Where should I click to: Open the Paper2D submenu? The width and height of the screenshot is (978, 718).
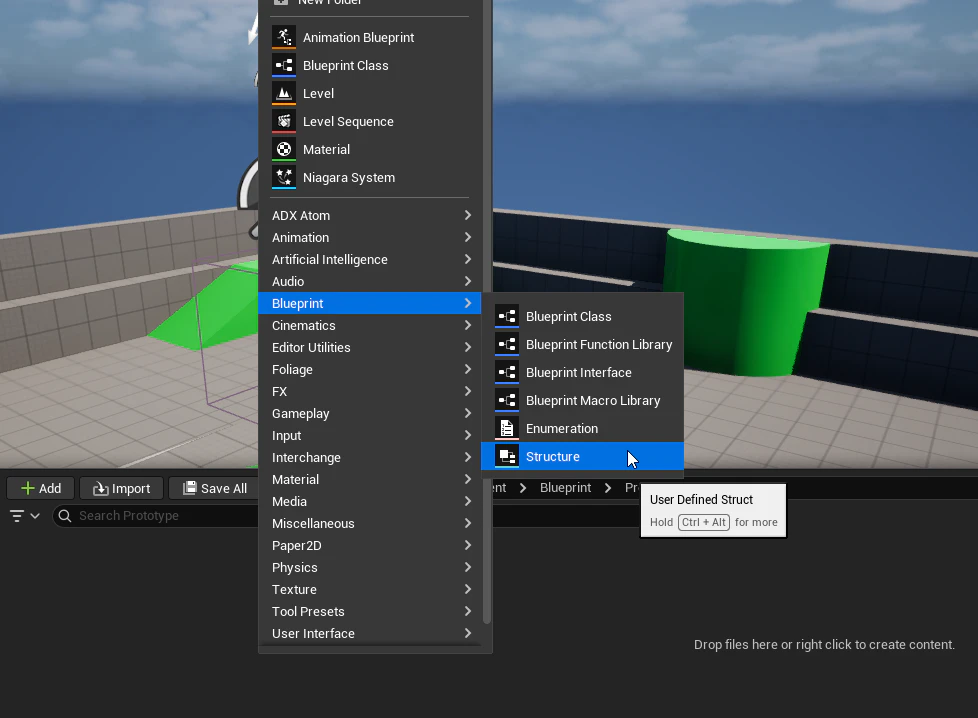[x=370, y=545]
